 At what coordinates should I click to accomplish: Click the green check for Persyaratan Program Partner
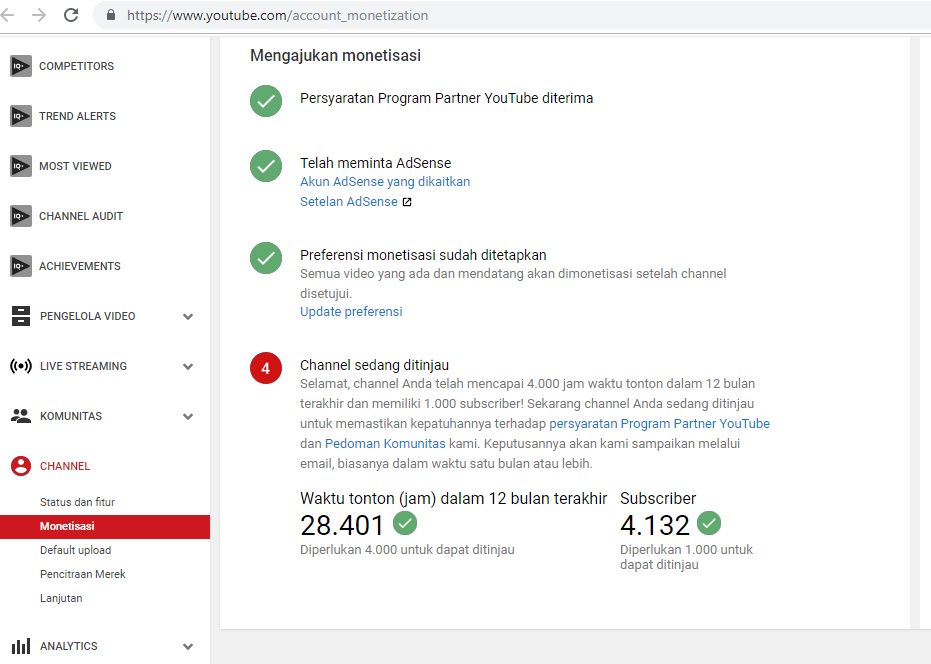tap(266, 101)
